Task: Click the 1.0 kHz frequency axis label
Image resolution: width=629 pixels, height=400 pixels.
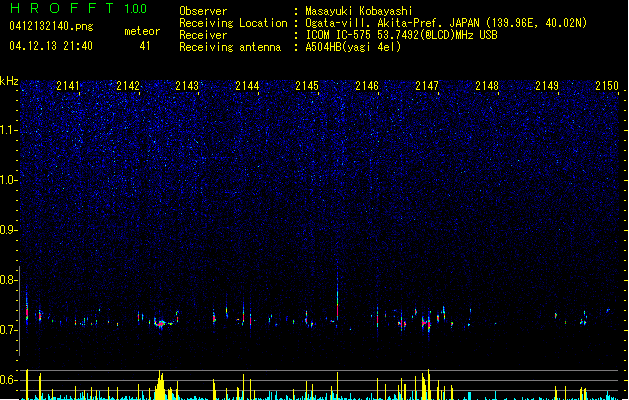Action: coord(9,180)
